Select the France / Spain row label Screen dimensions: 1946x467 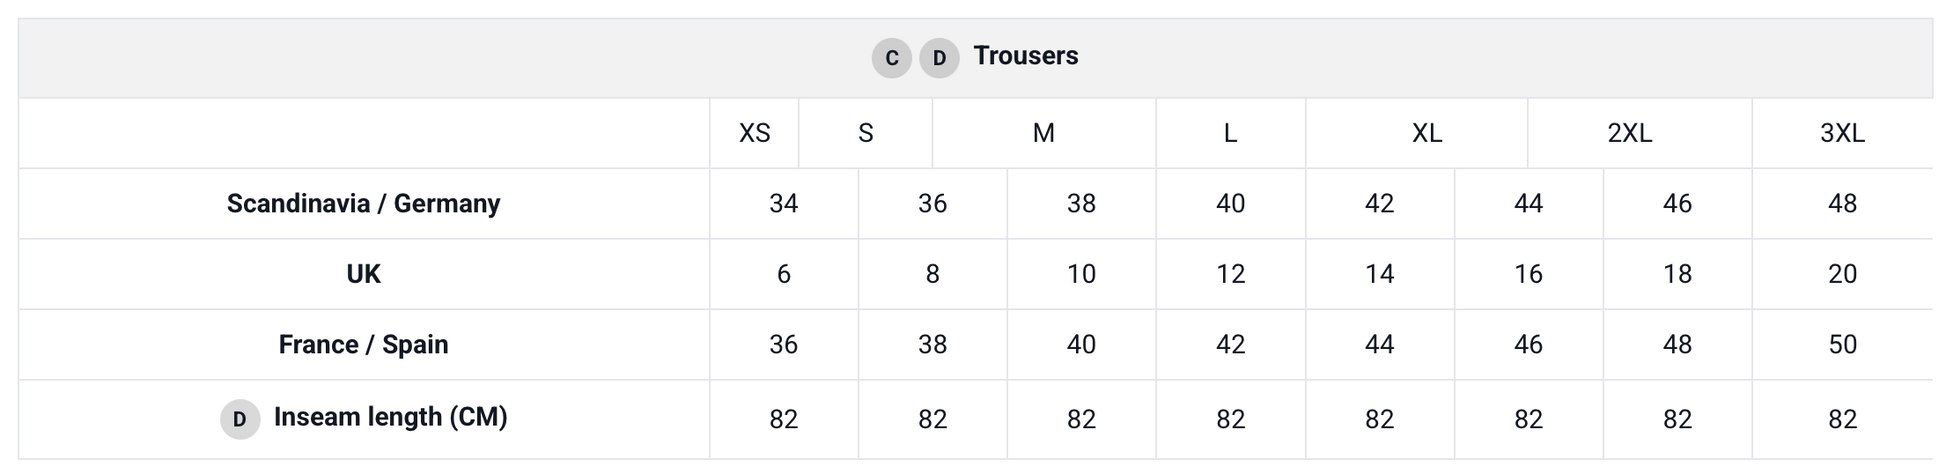click(363, 345)
